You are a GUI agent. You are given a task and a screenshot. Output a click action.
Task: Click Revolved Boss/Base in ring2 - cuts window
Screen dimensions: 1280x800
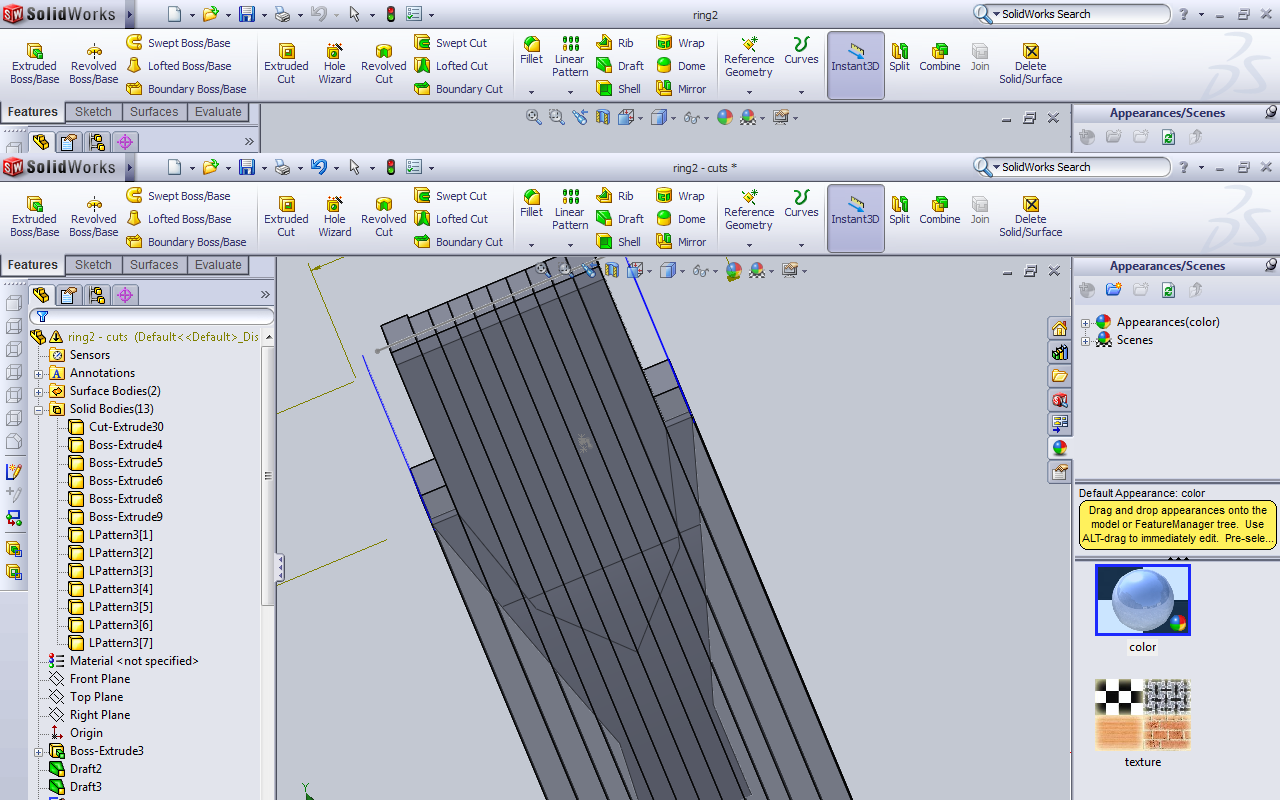coord(94,216)
